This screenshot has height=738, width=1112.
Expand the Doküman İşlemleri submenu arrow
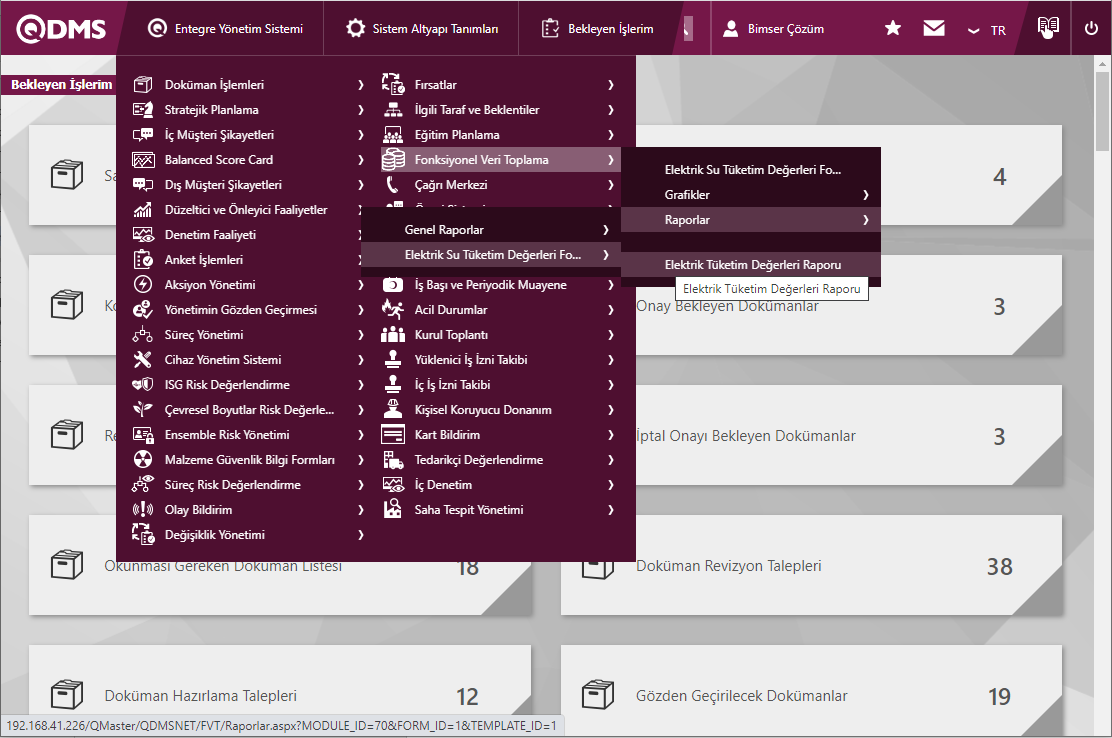(360, 85)
